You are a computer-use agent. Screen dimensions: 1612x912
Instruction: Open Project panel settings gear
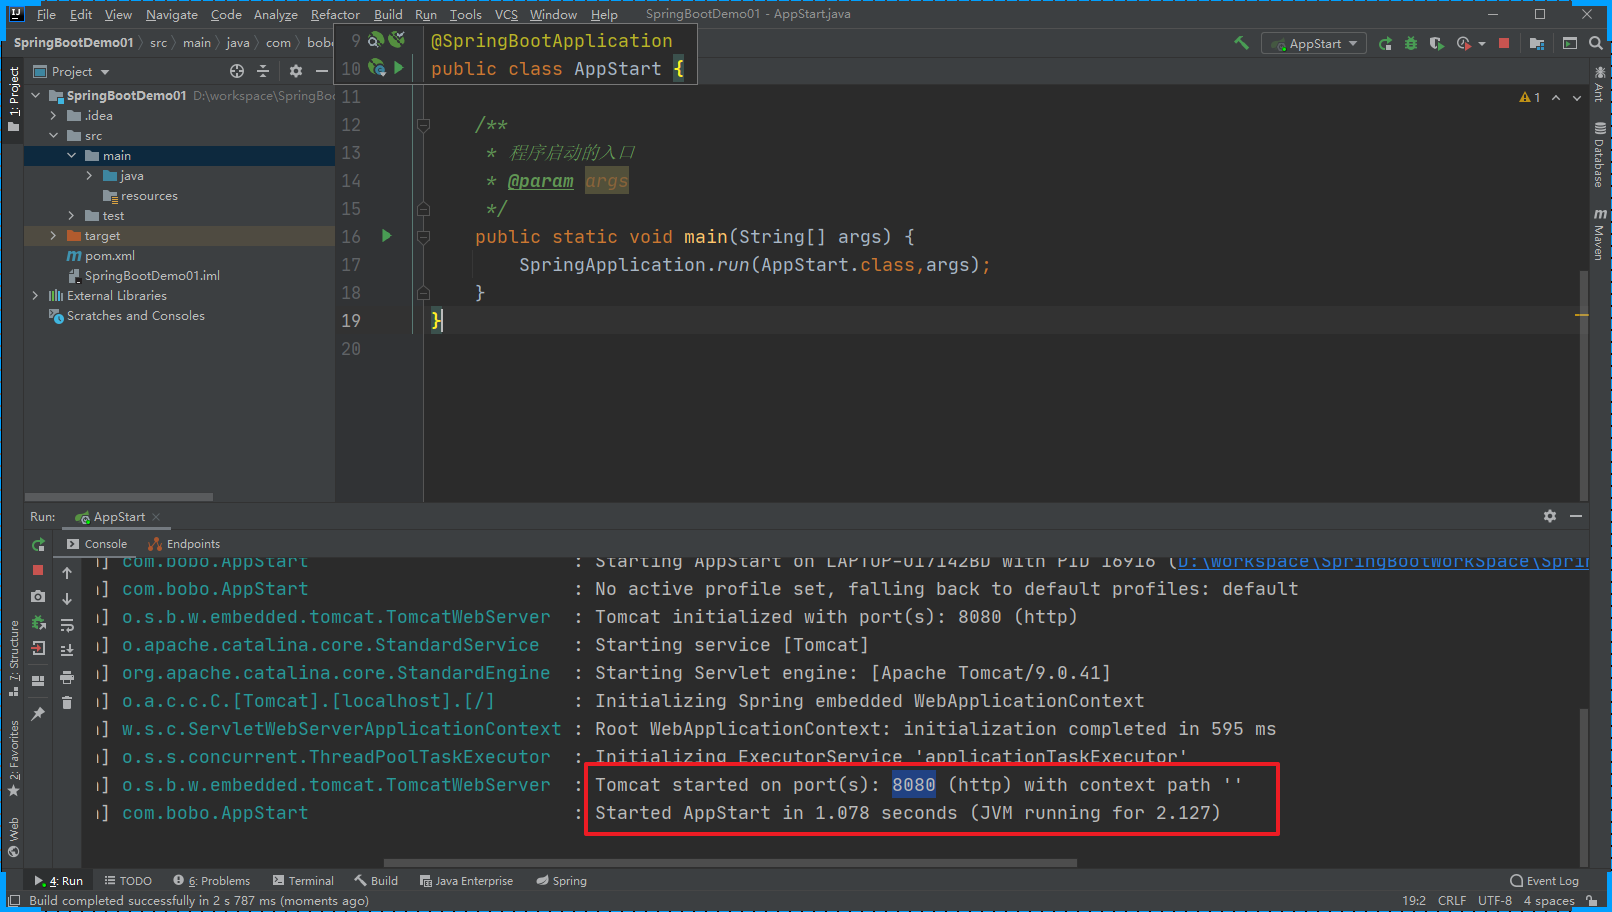click(296, 71)
